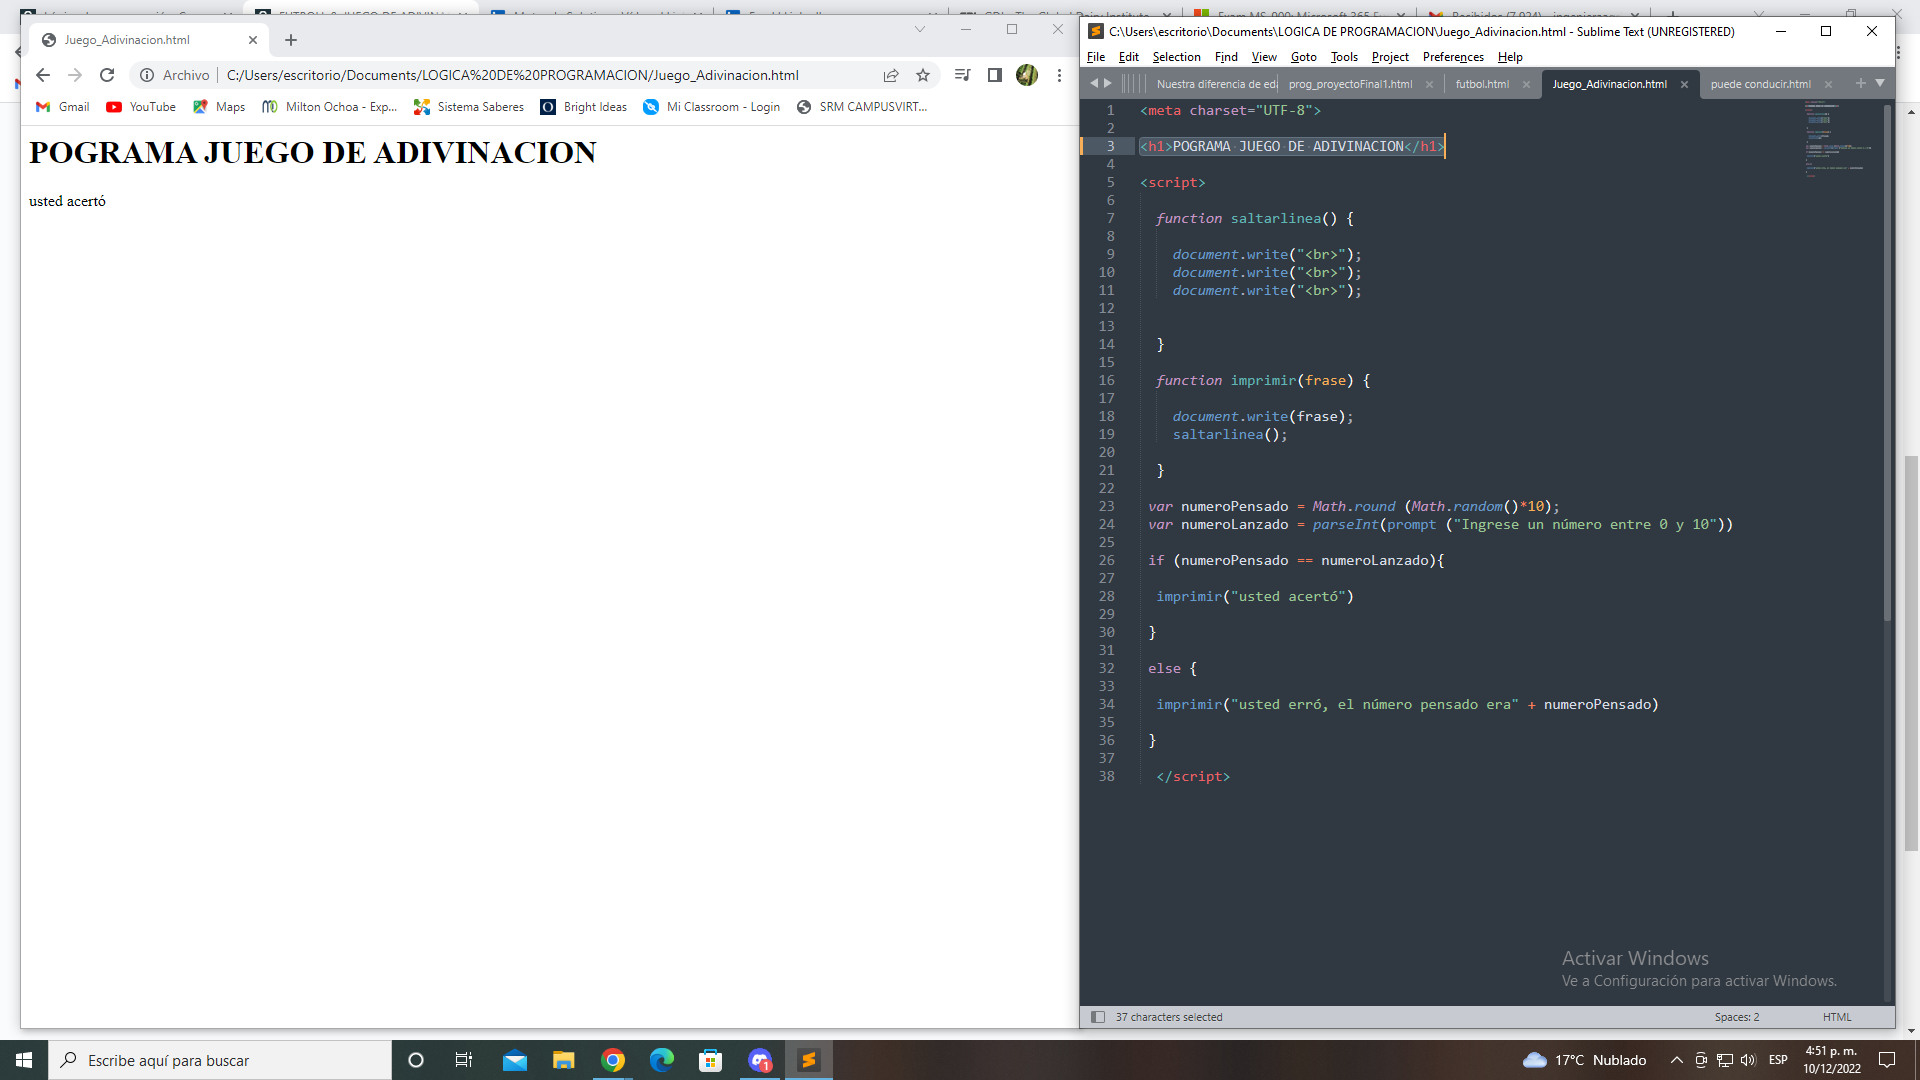Open Bright Ideas bookmark
The height and width of the screenshot is (1080, 1920).
[584, 107]
